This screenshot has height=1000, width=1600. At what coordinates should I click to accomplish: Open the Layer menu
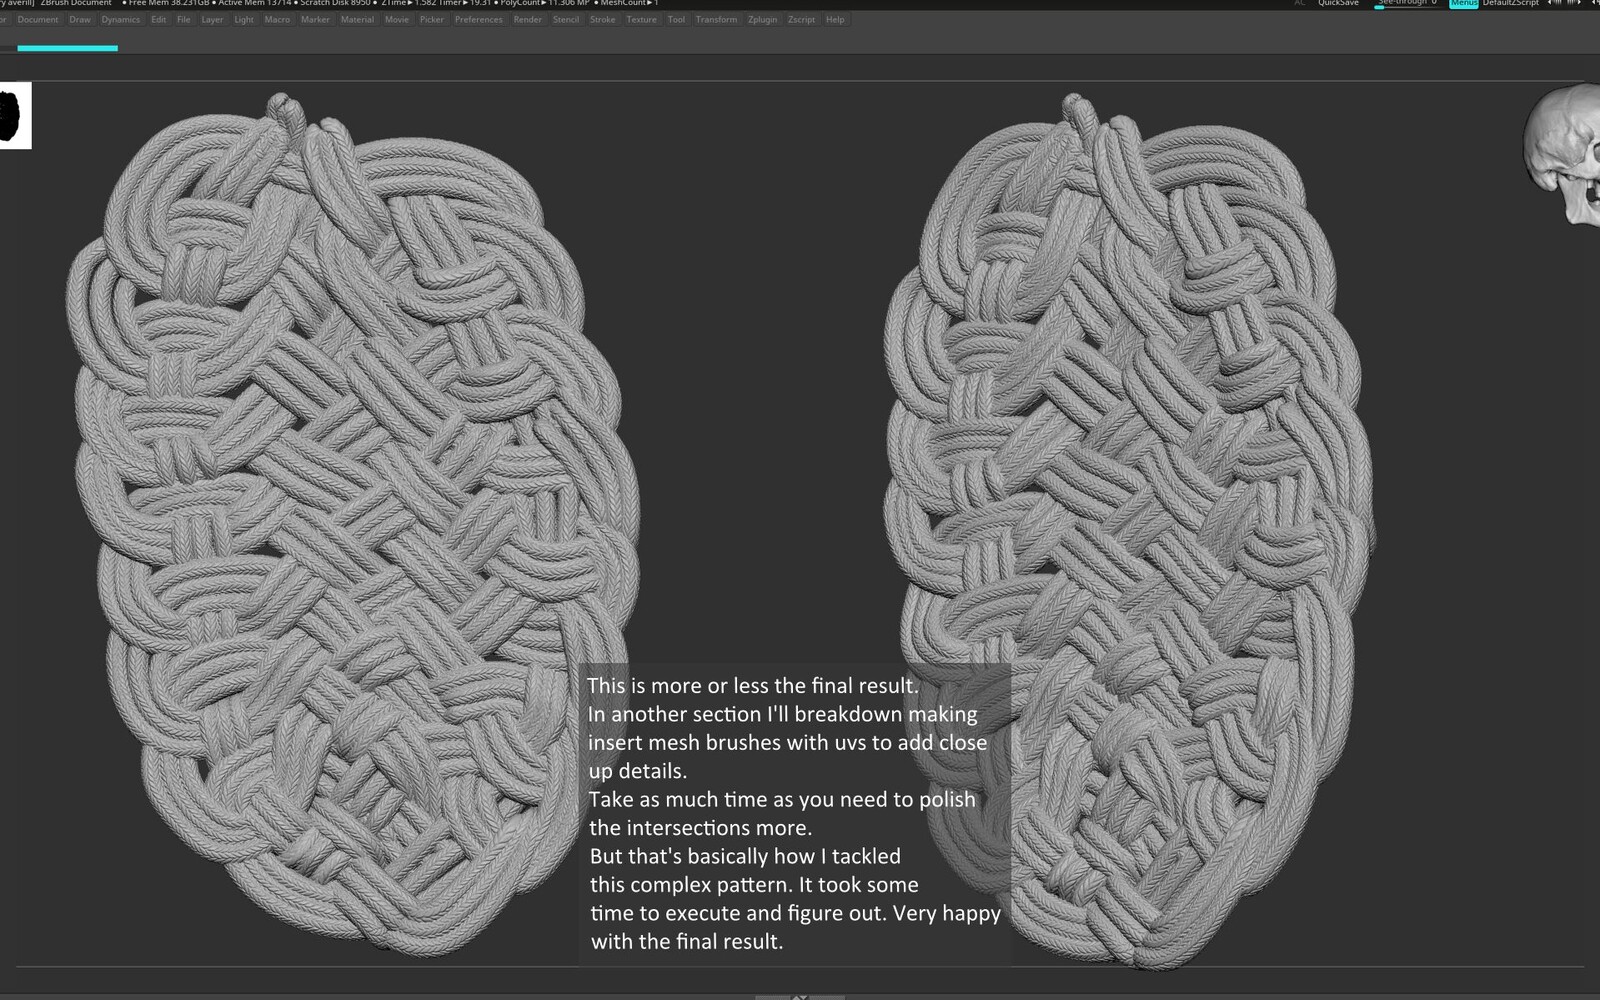(212, 20)
